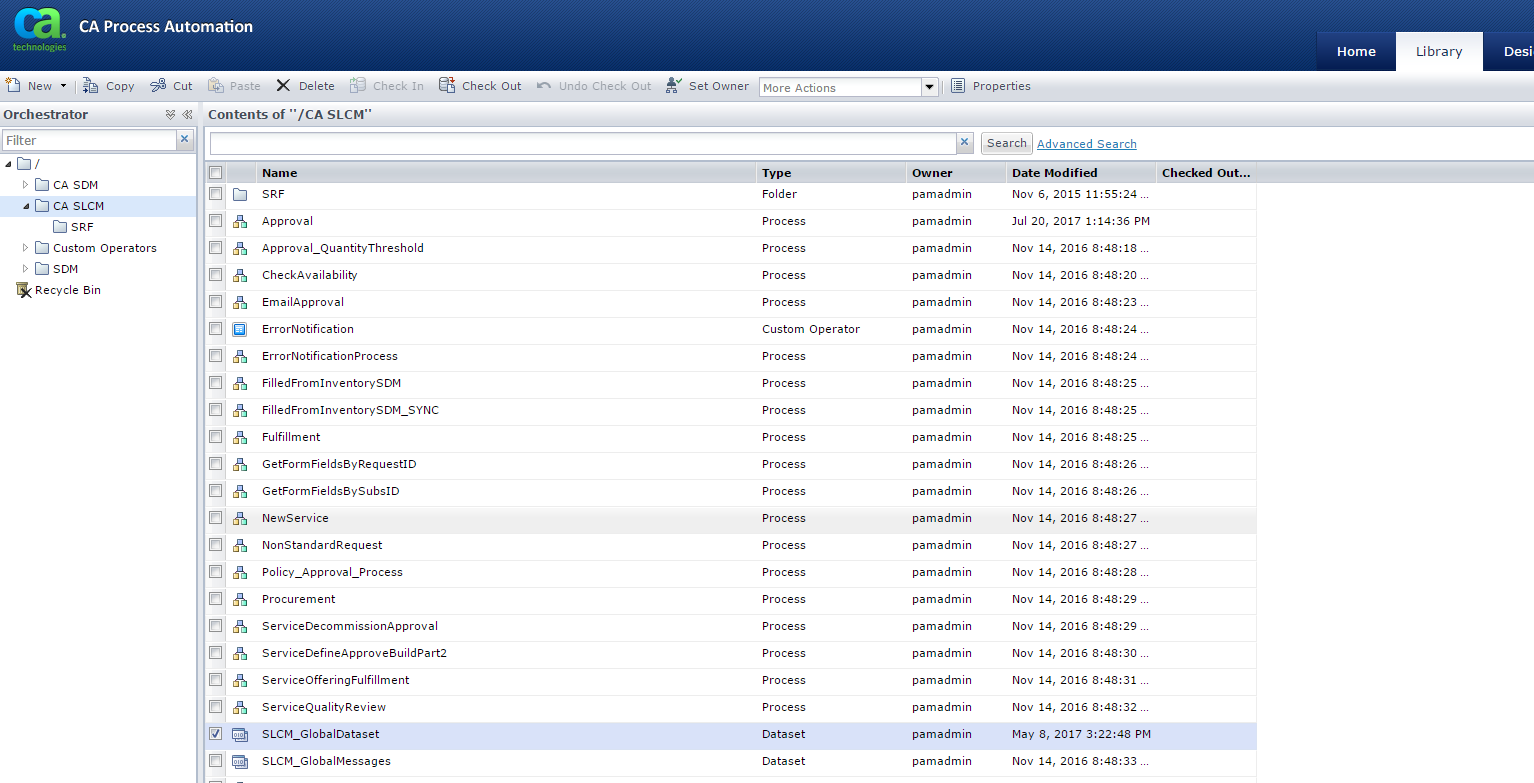Check the Approval row checkbox
1534x783 pixels.
click(x=216, y=221)
